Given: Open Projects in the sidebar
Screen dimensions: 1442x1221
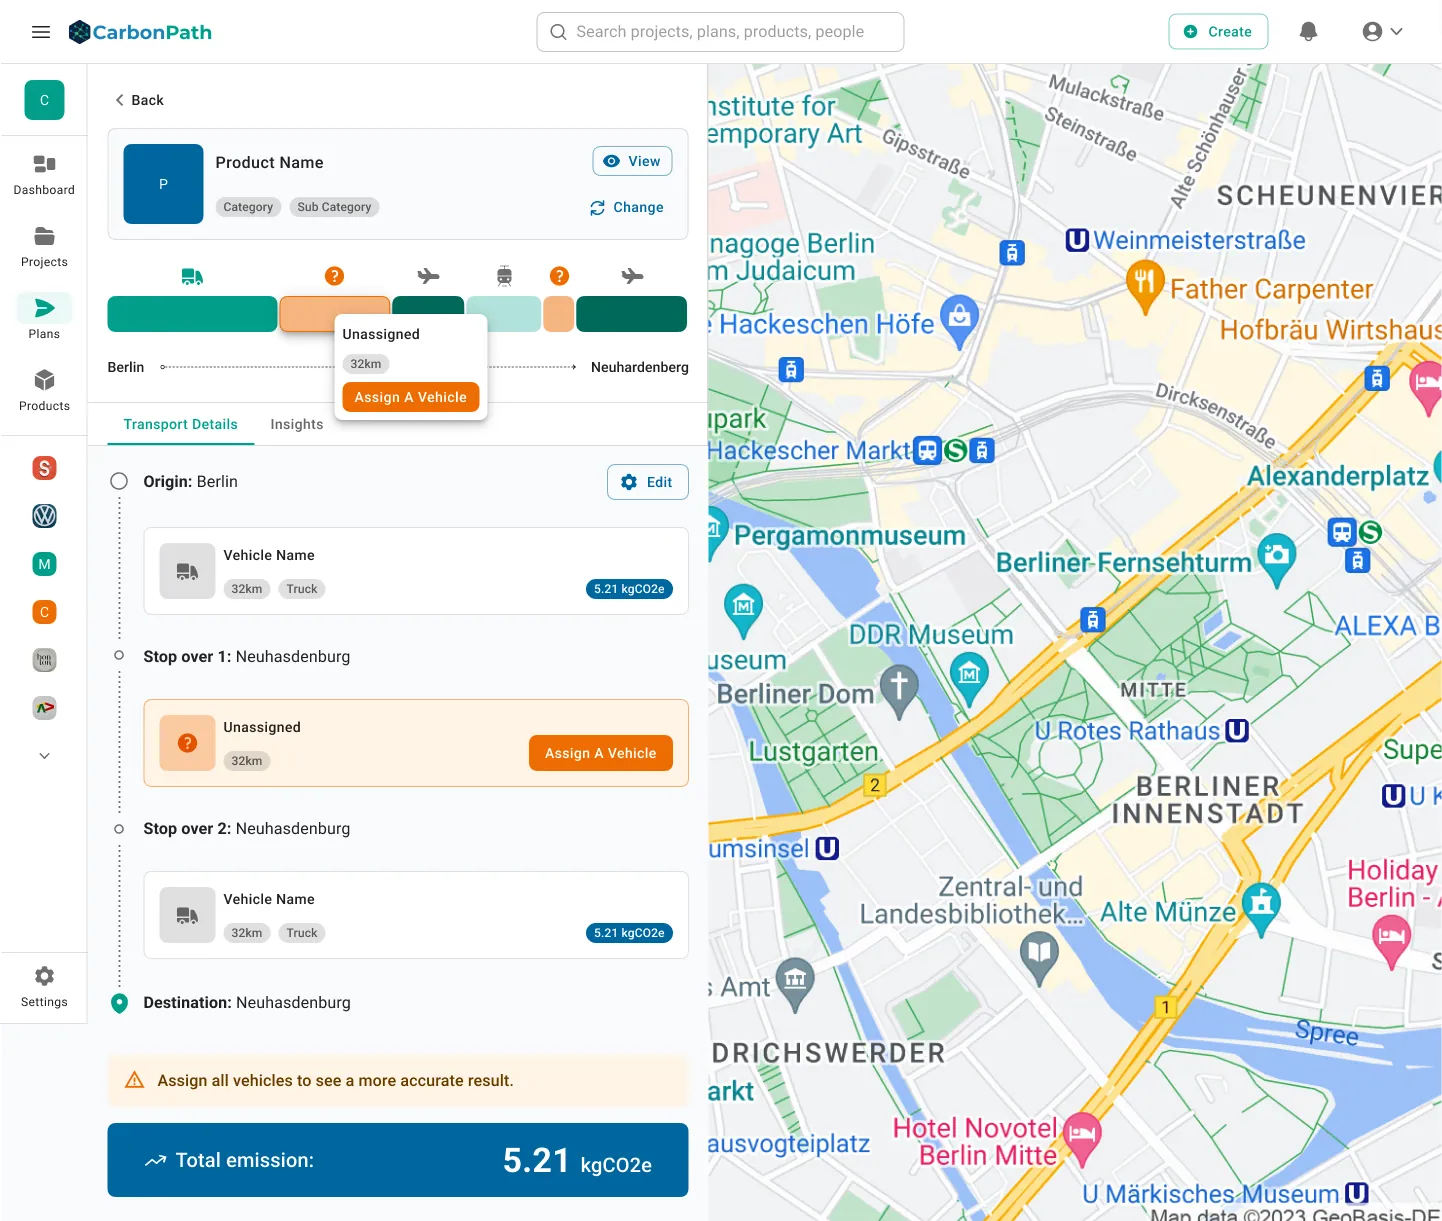Looking at the screenshot, I should click(44, 247).
